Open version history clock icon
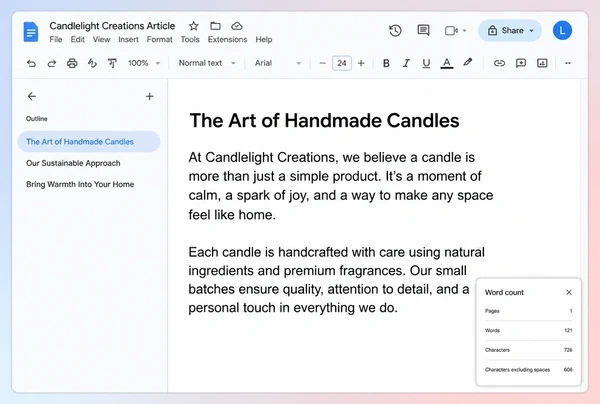 click(x=395, y=31)
